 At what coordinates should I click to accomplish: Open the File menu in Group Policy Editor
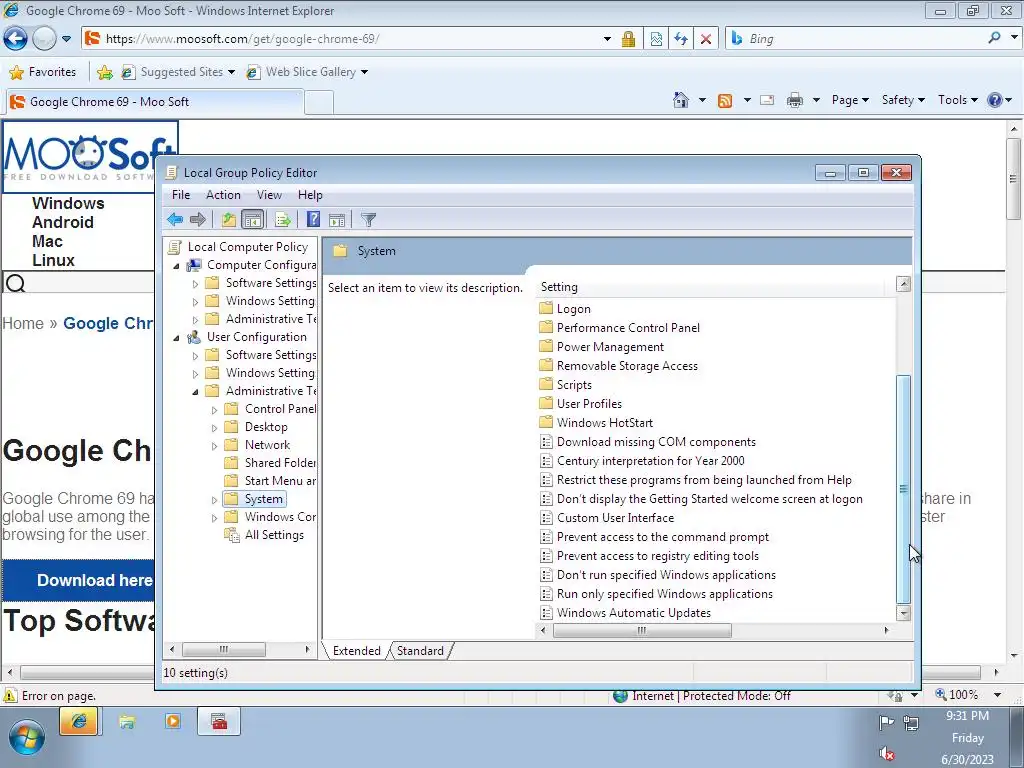[x=181, y=195]
